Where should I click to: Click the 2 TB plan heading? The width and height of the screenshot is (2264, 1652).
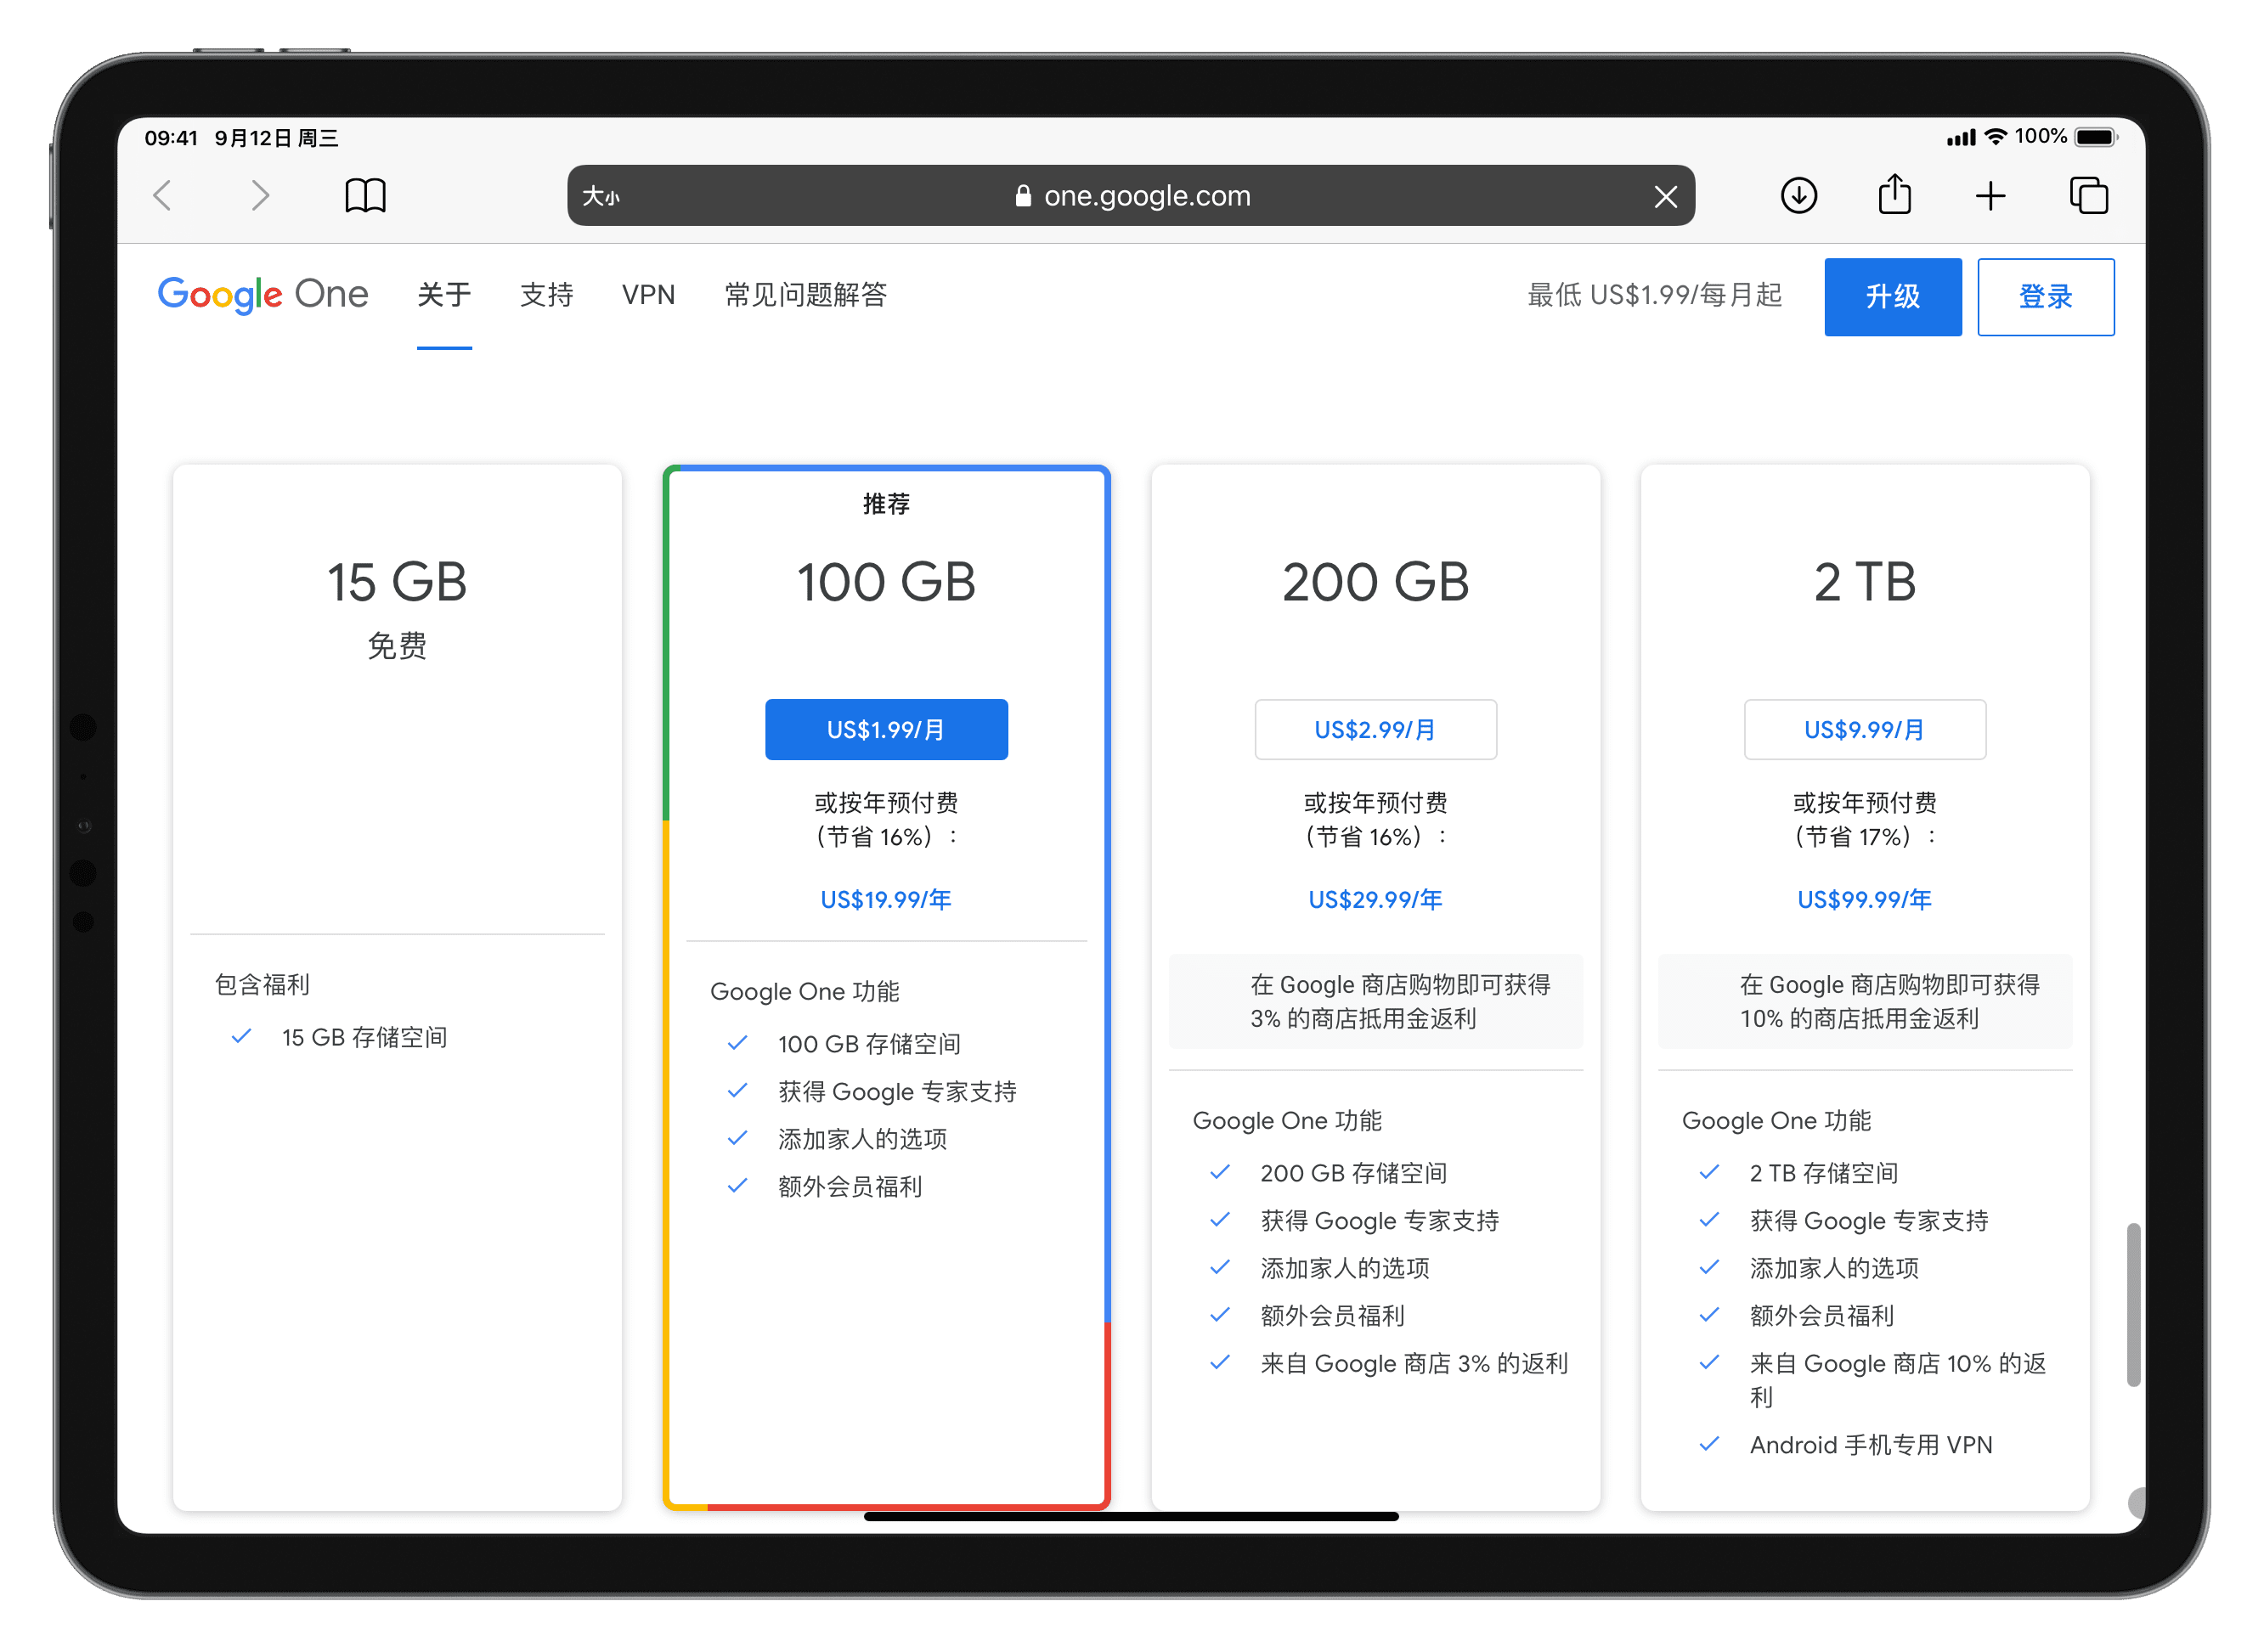tap(1864, 581)
